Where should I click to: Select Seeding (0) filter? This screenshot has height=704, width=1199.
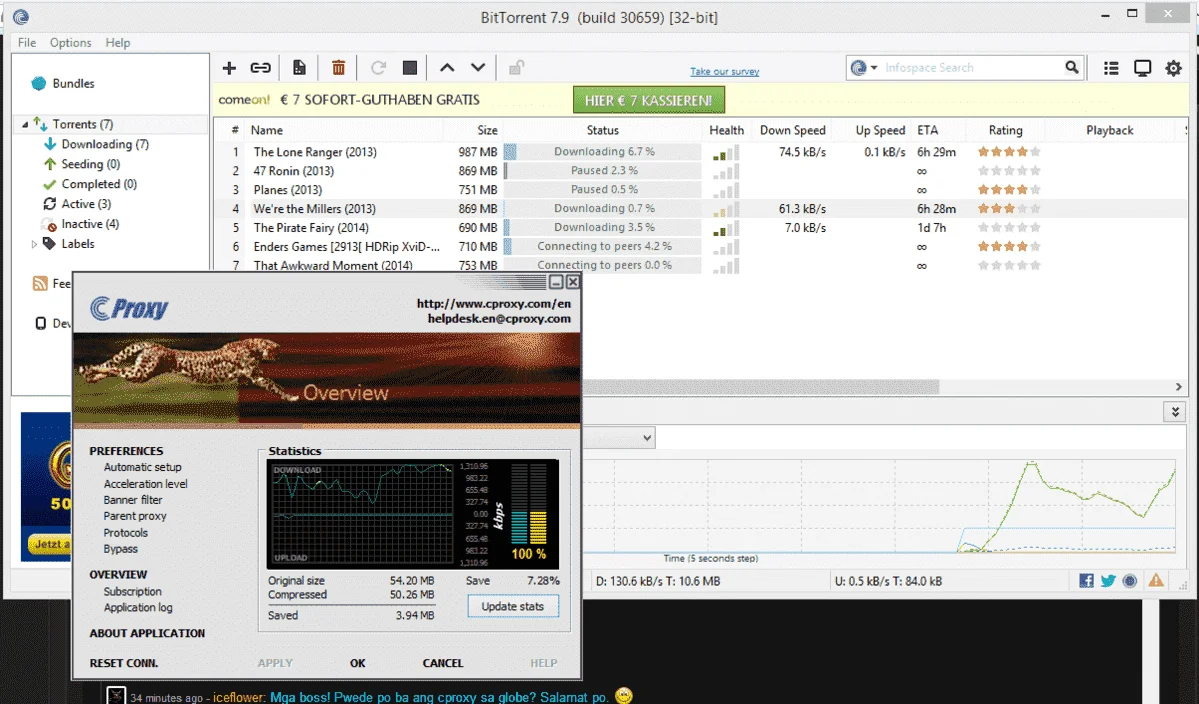[x=90, y=164]
